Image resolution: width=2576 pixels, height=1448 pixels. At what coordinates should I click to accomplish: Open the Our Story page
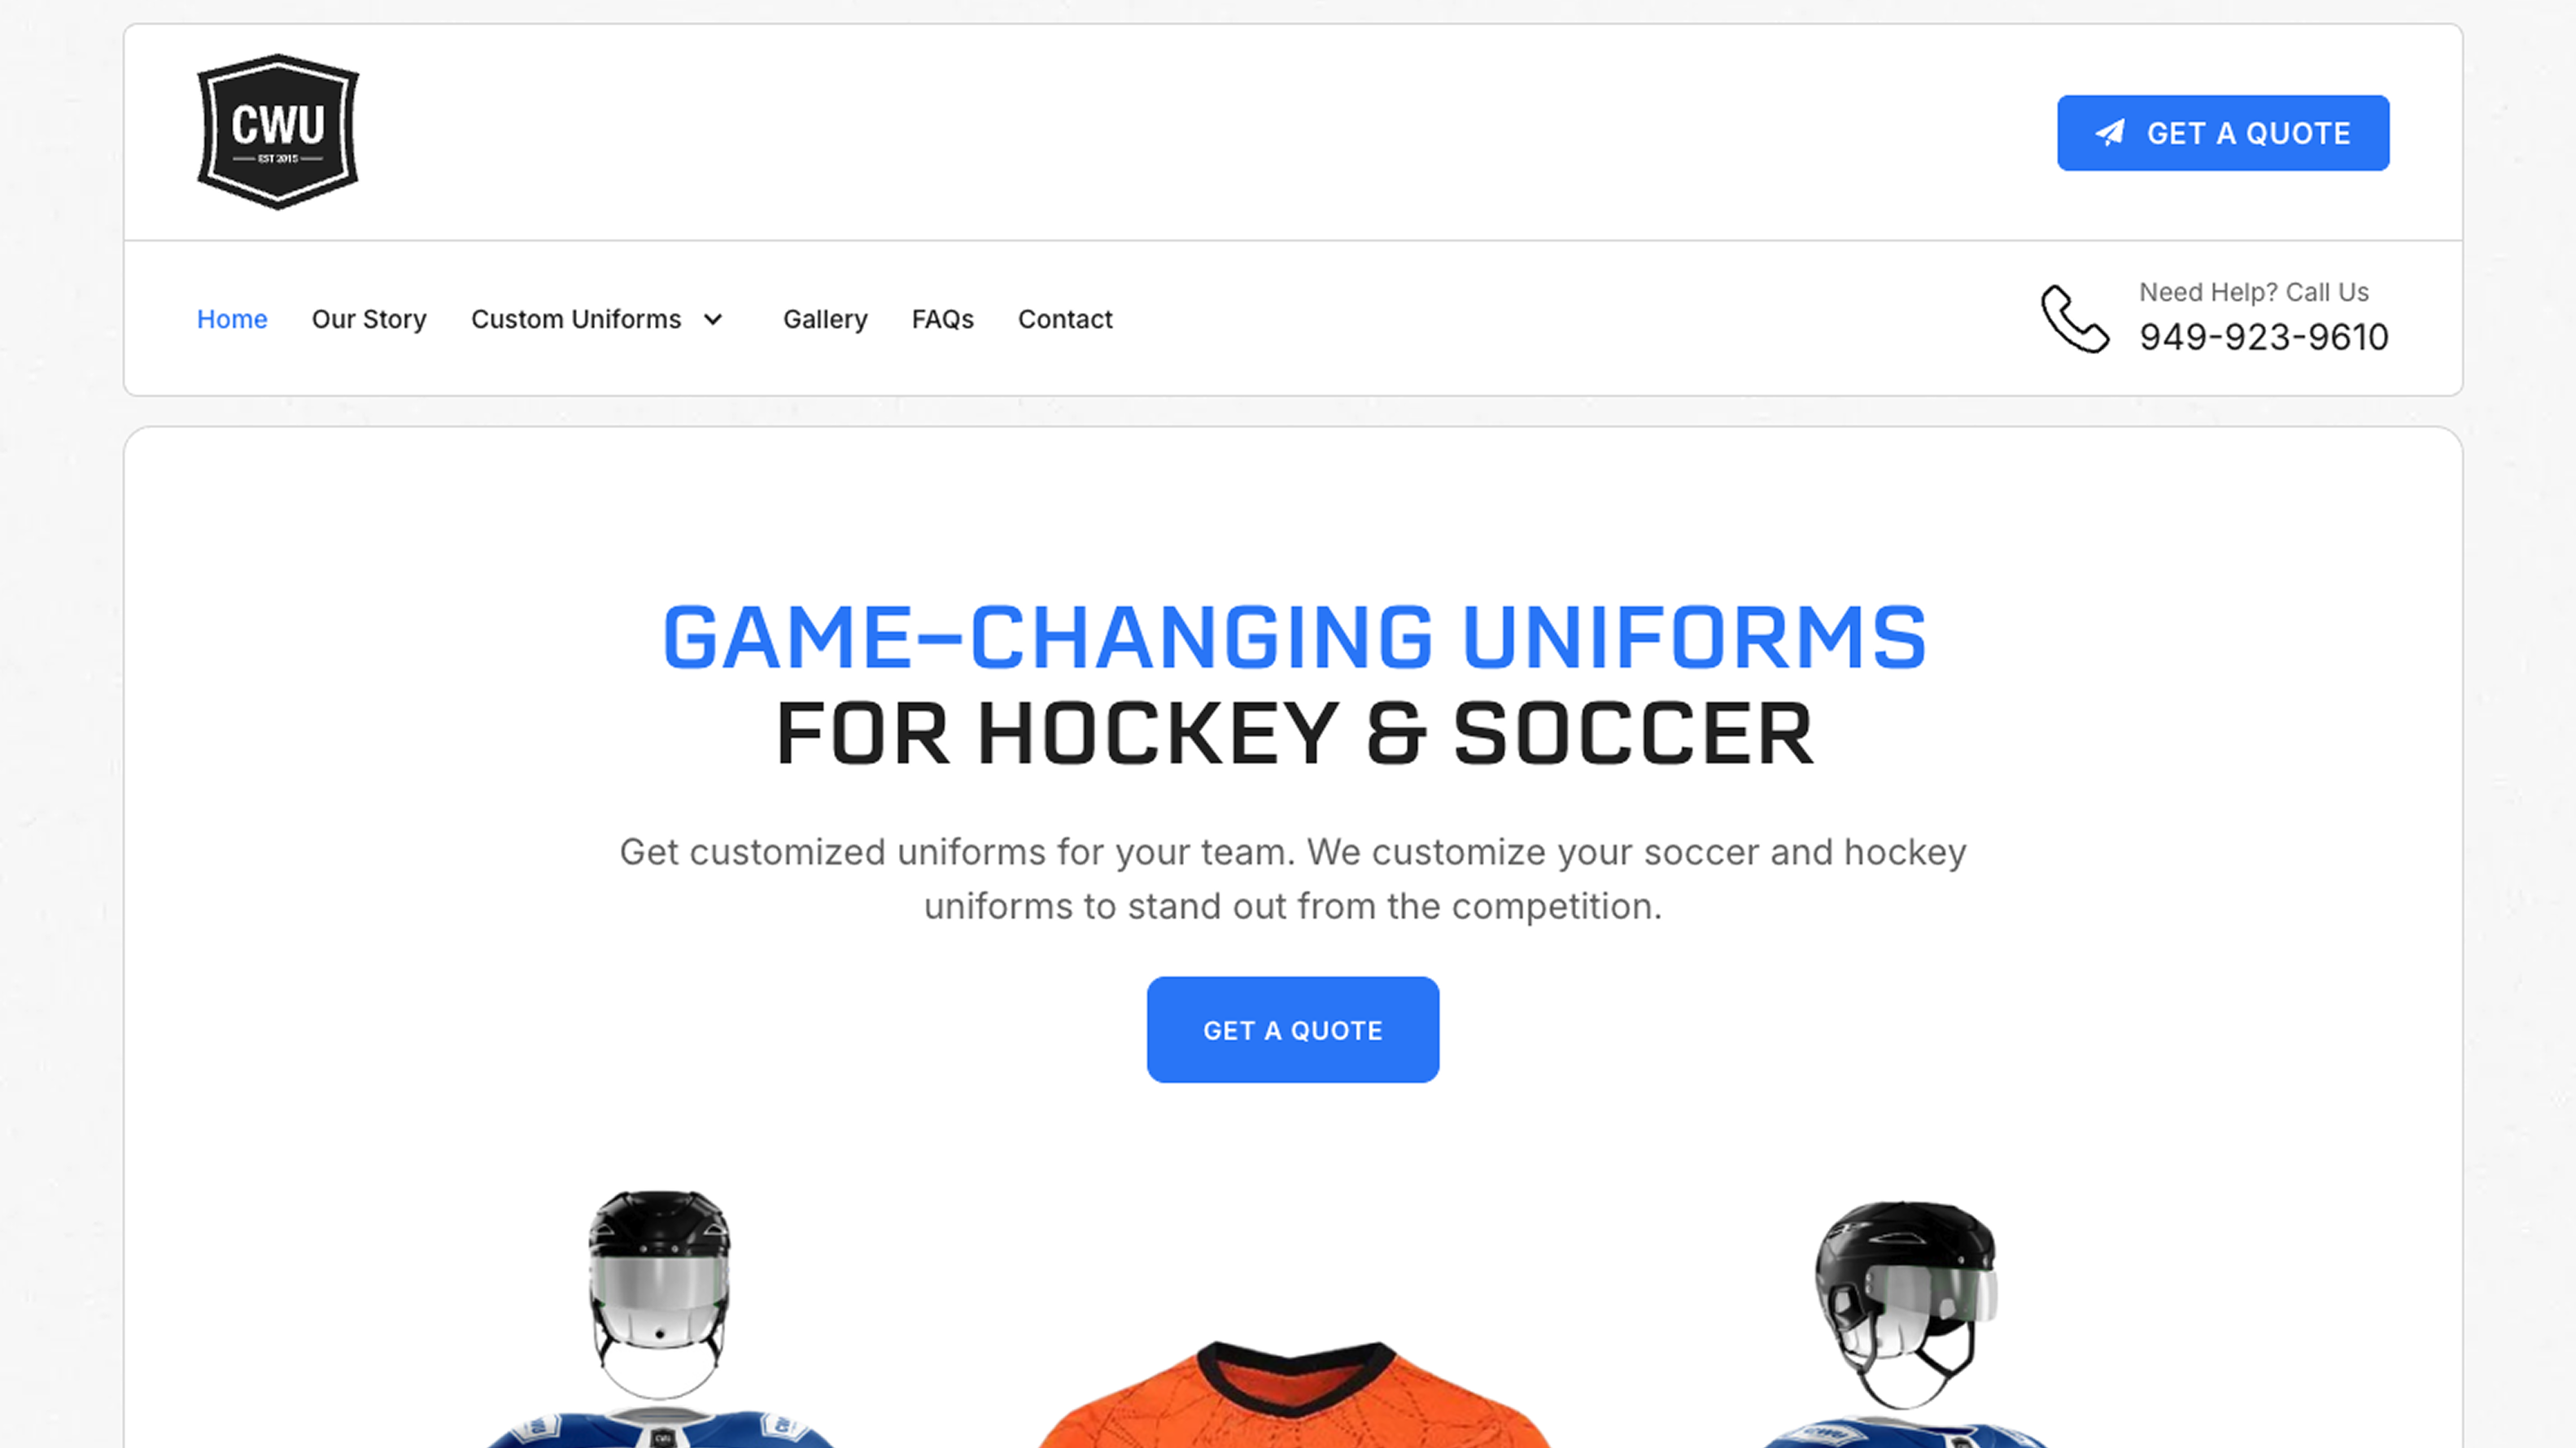click(x=369, y=319)
